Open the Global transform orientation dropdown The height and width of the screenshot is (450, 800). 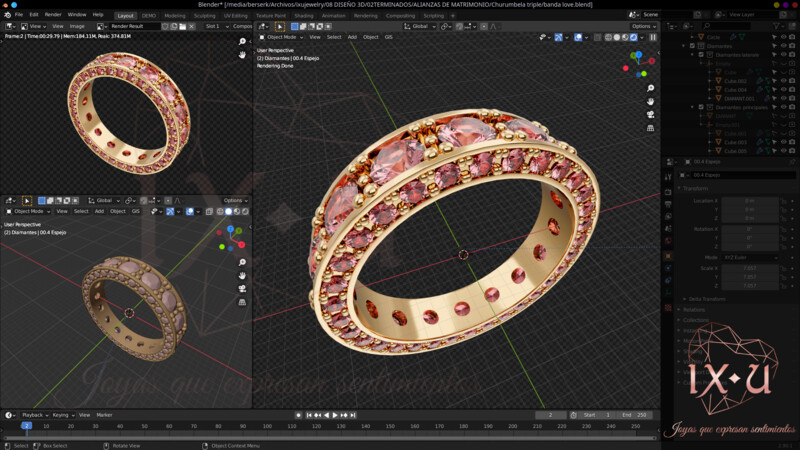pyautogui.click(x=421, y=26)
